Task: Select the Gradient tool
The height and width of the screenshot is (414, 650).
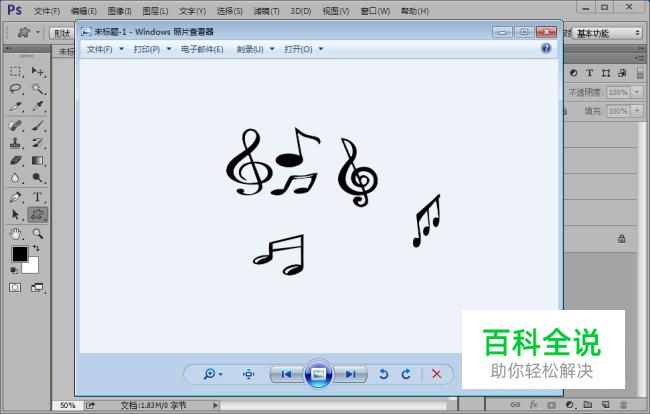Action: [38, 160]
